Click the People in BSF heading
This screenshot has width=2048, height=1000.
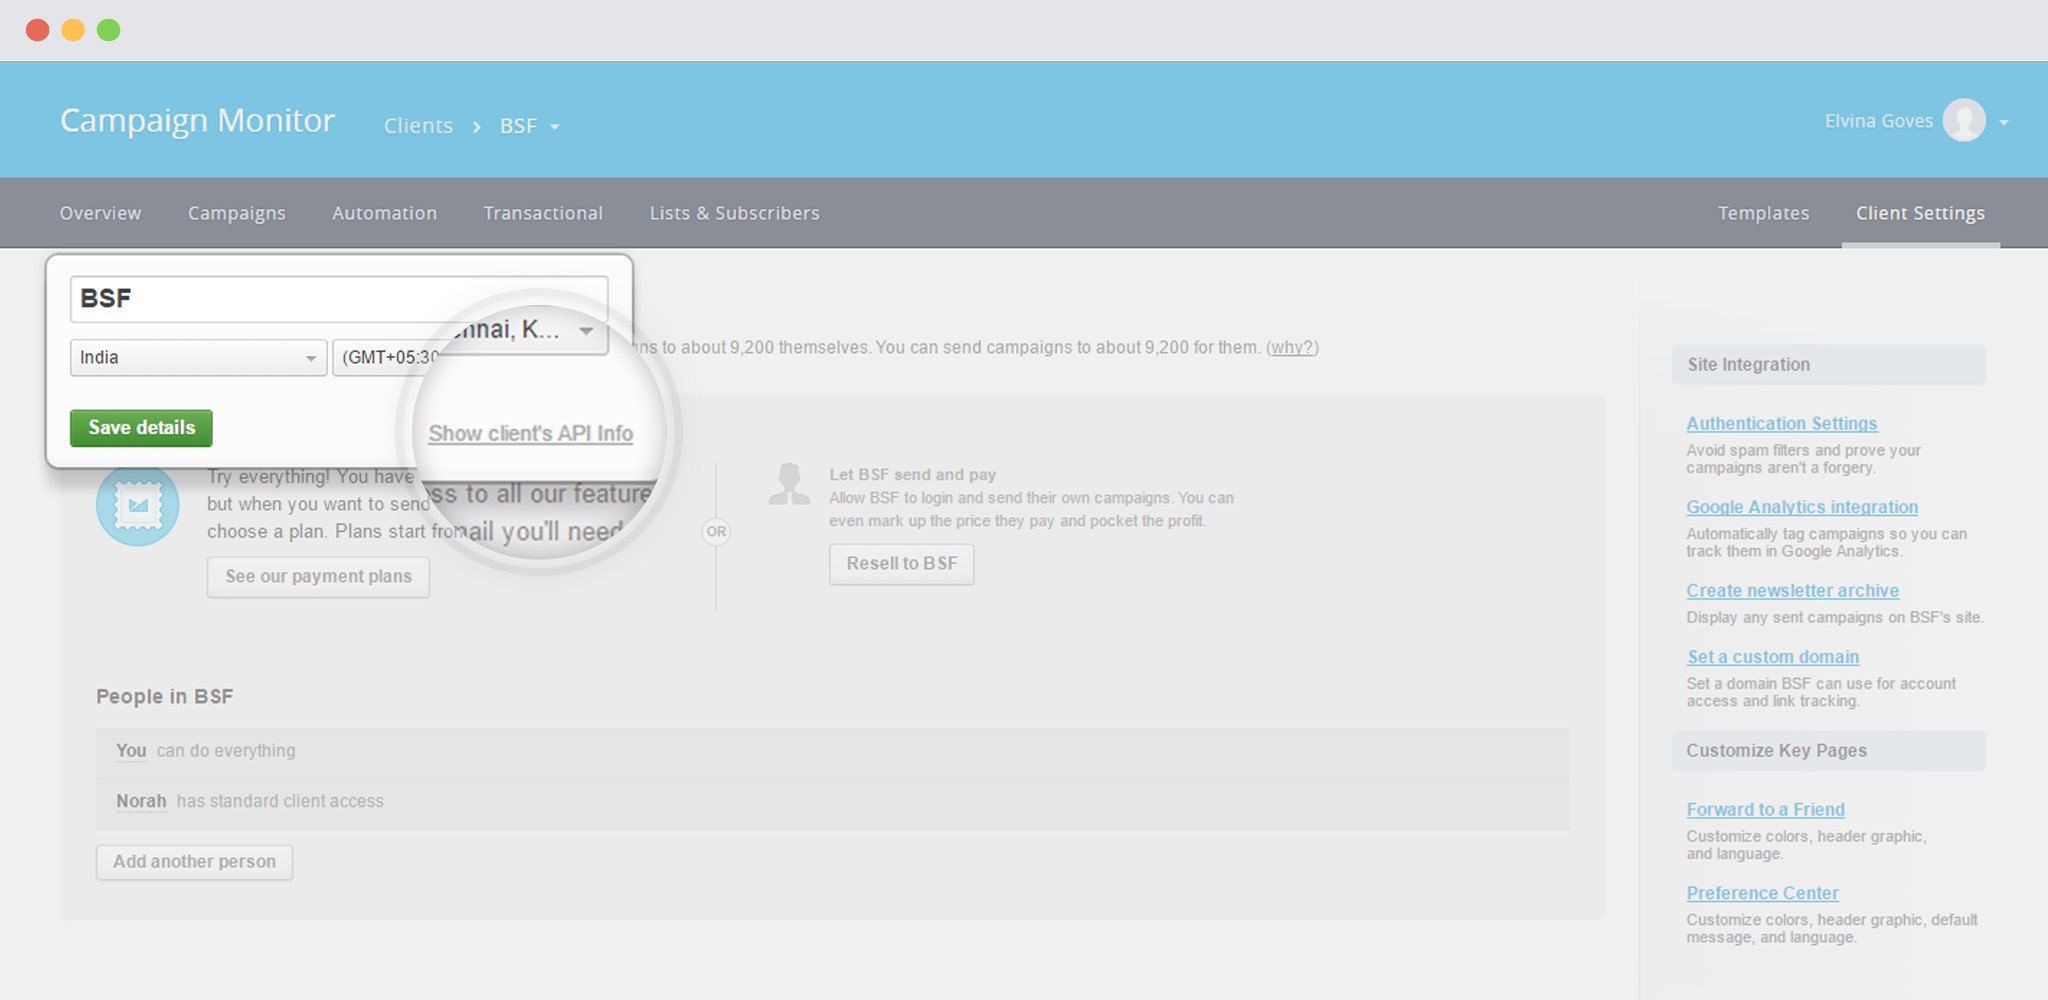coord(164,697)
